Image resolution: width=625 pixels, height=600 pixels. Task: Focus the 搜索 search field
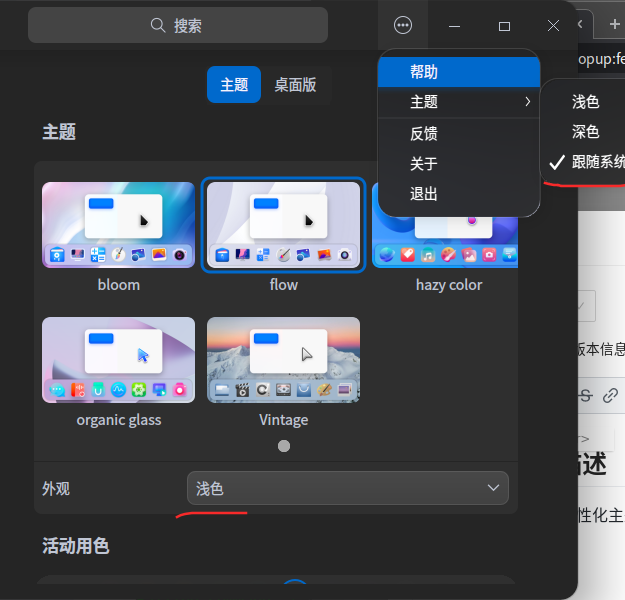tap(178, 25)
